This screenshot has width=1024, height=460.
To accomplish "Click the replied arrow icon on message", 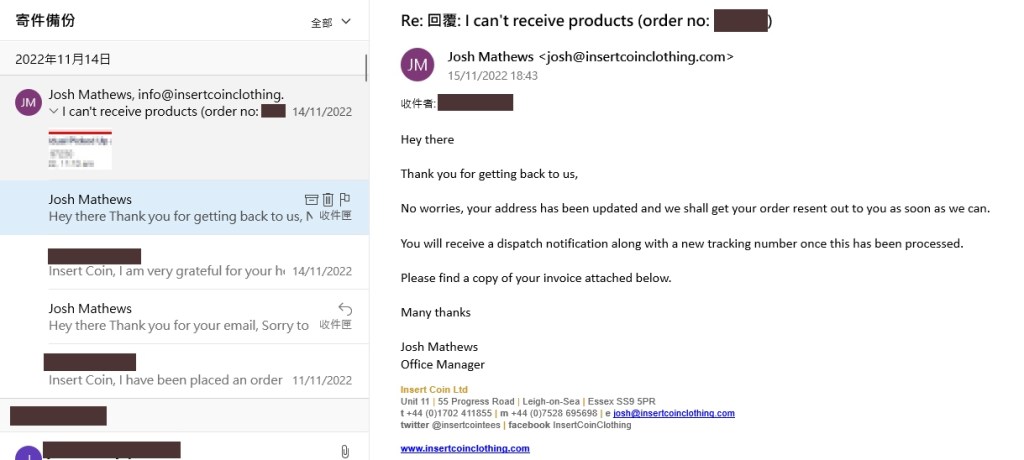I will point(344,308).
